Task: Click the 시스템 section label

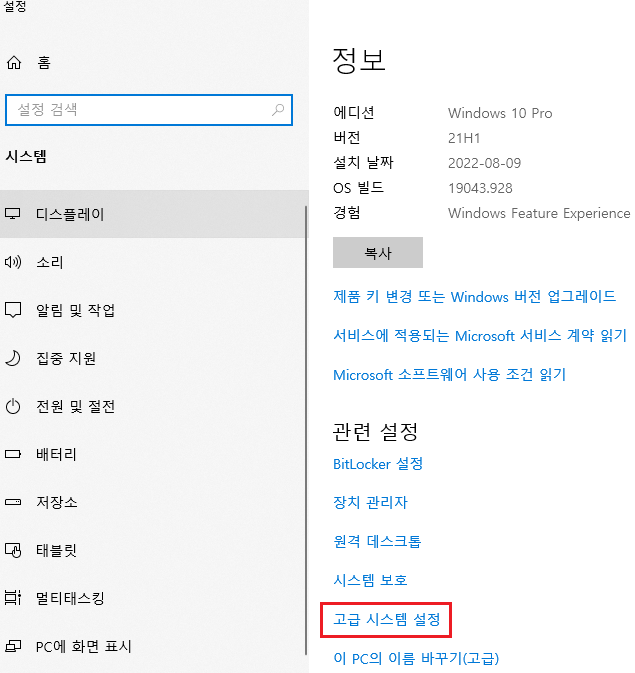Action: pyautogui.click(x=26, y=156)
